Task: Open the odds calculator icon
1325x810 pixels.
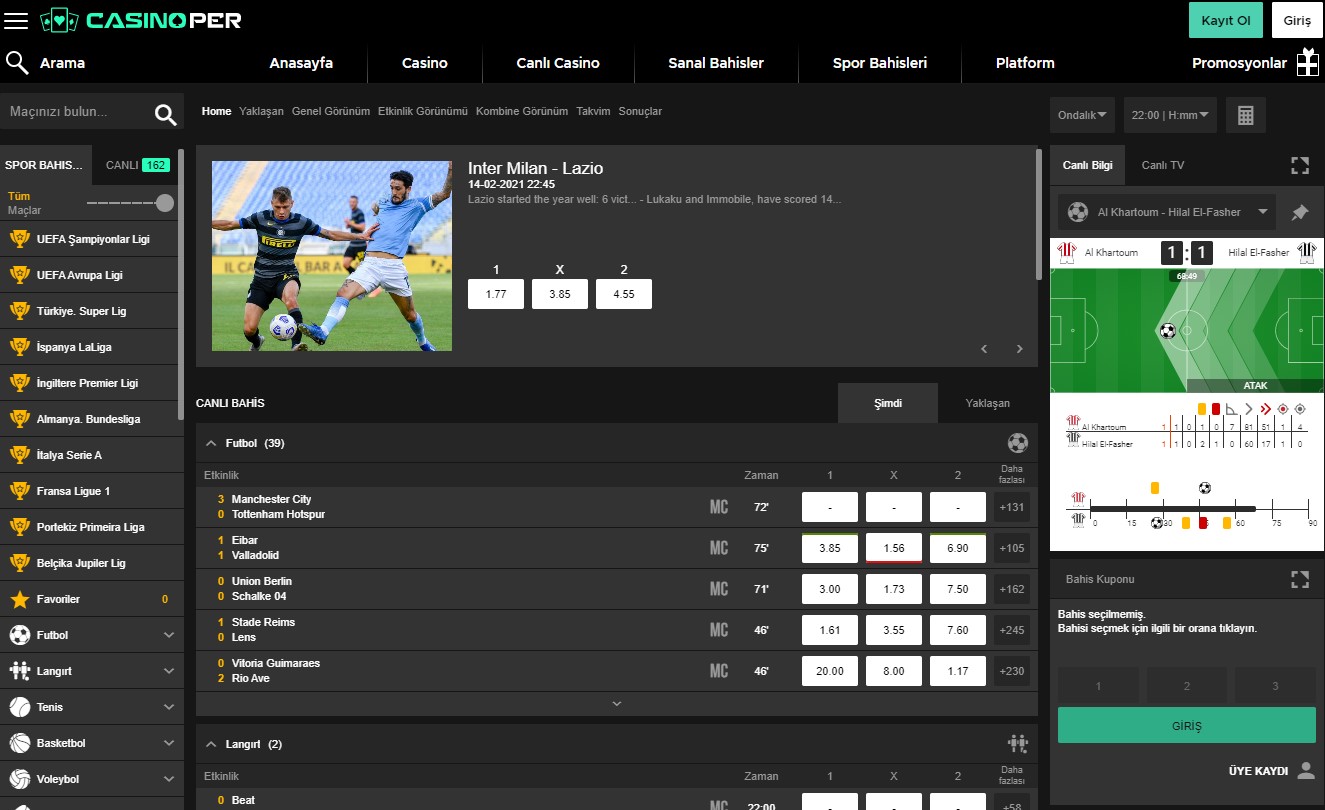Action: 1245,115
